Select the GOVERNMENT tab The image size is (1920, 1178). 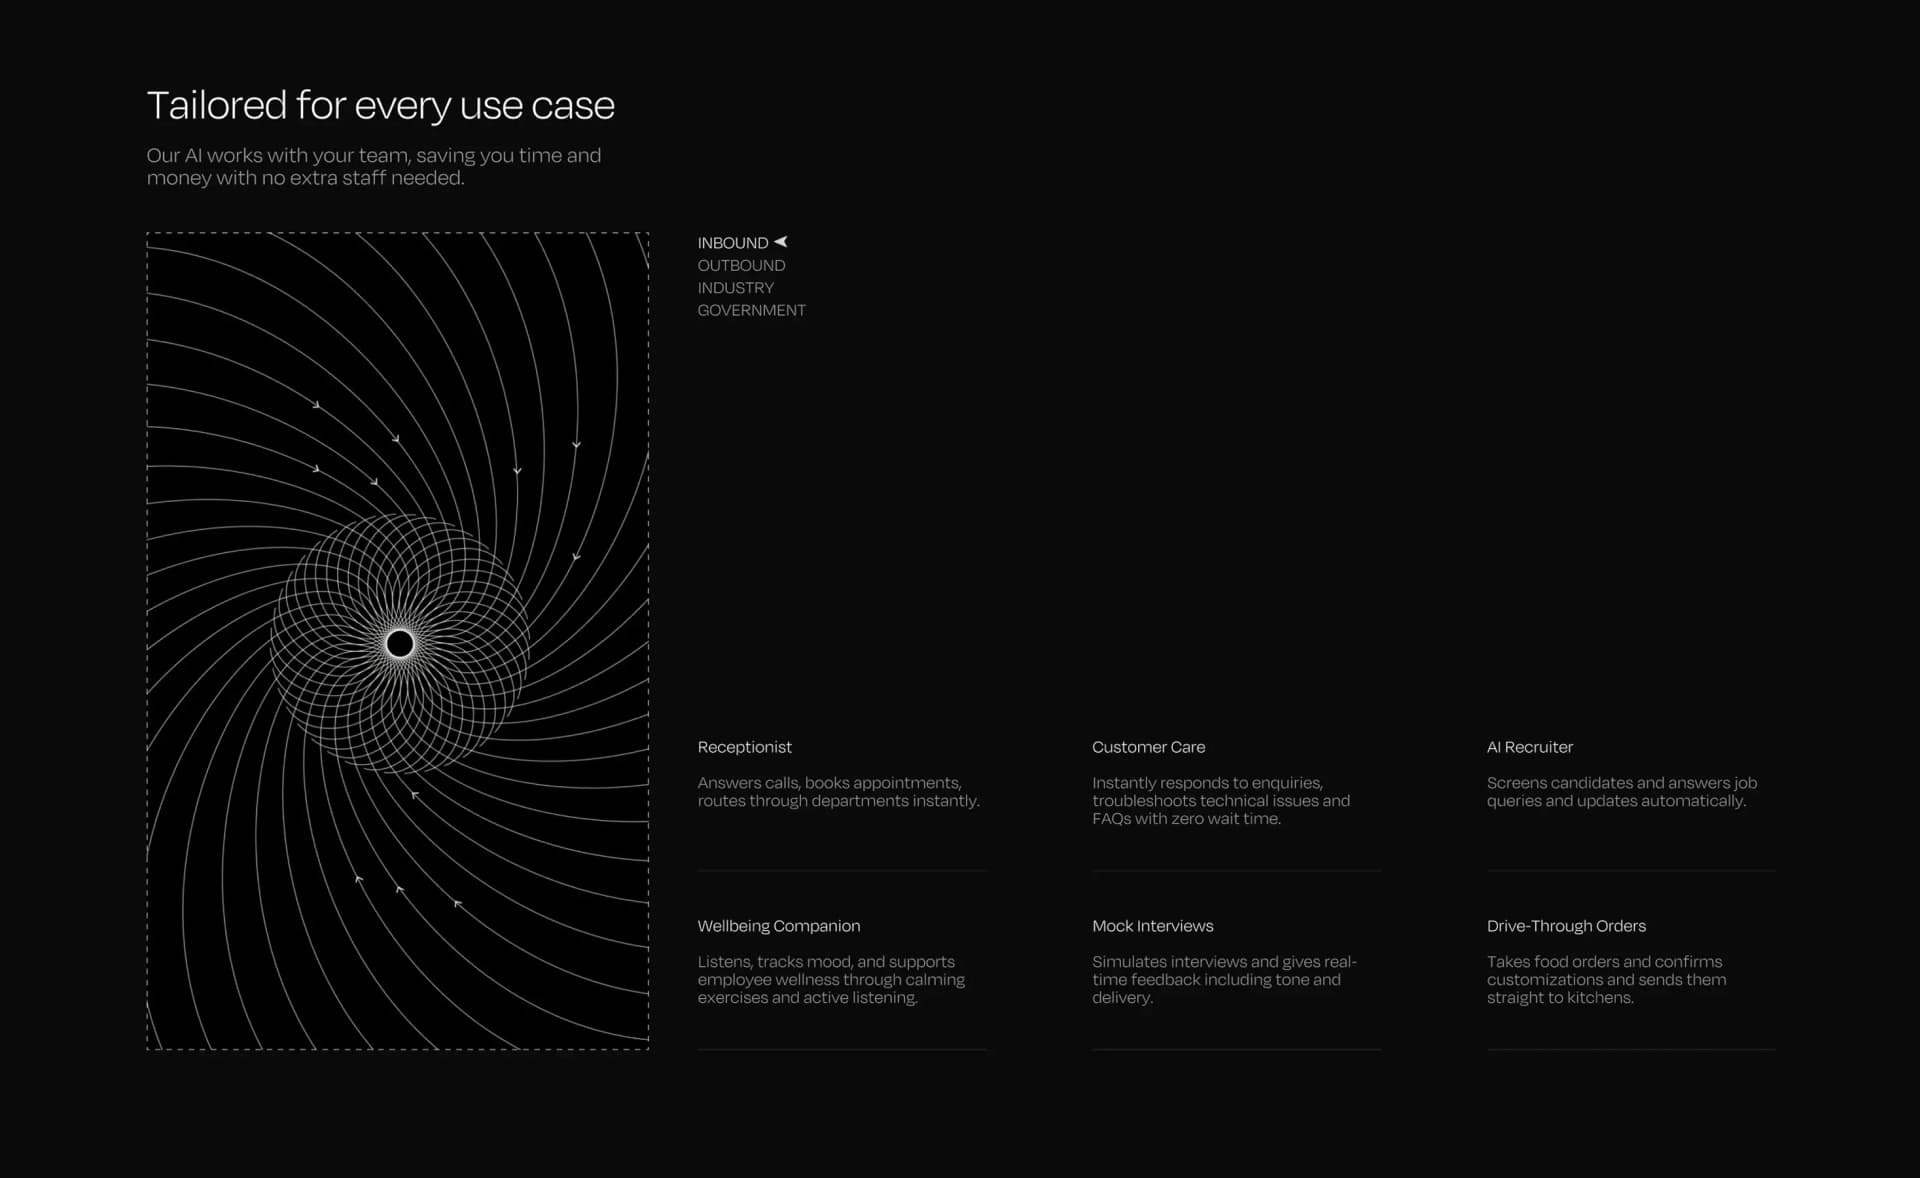pos(751,310)
